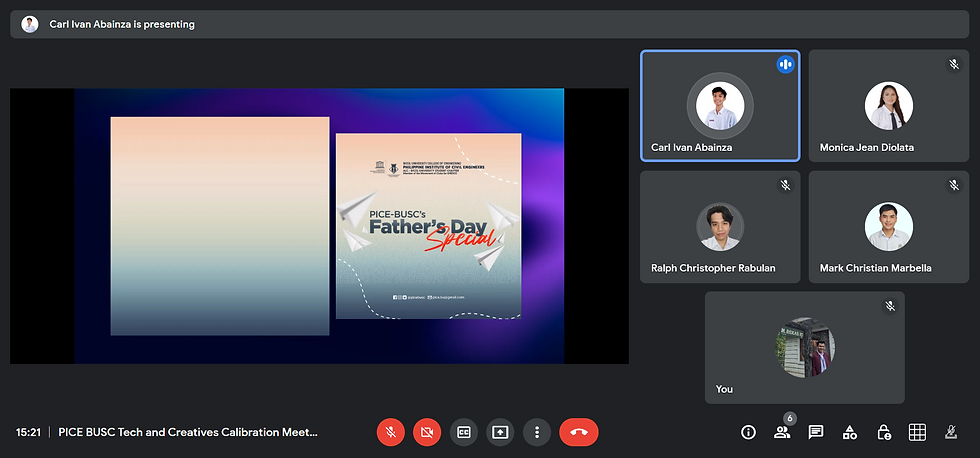This screenshot has width=980, height=458.
Task: Open the chat with everyone panel
Action: coord(816,432)
